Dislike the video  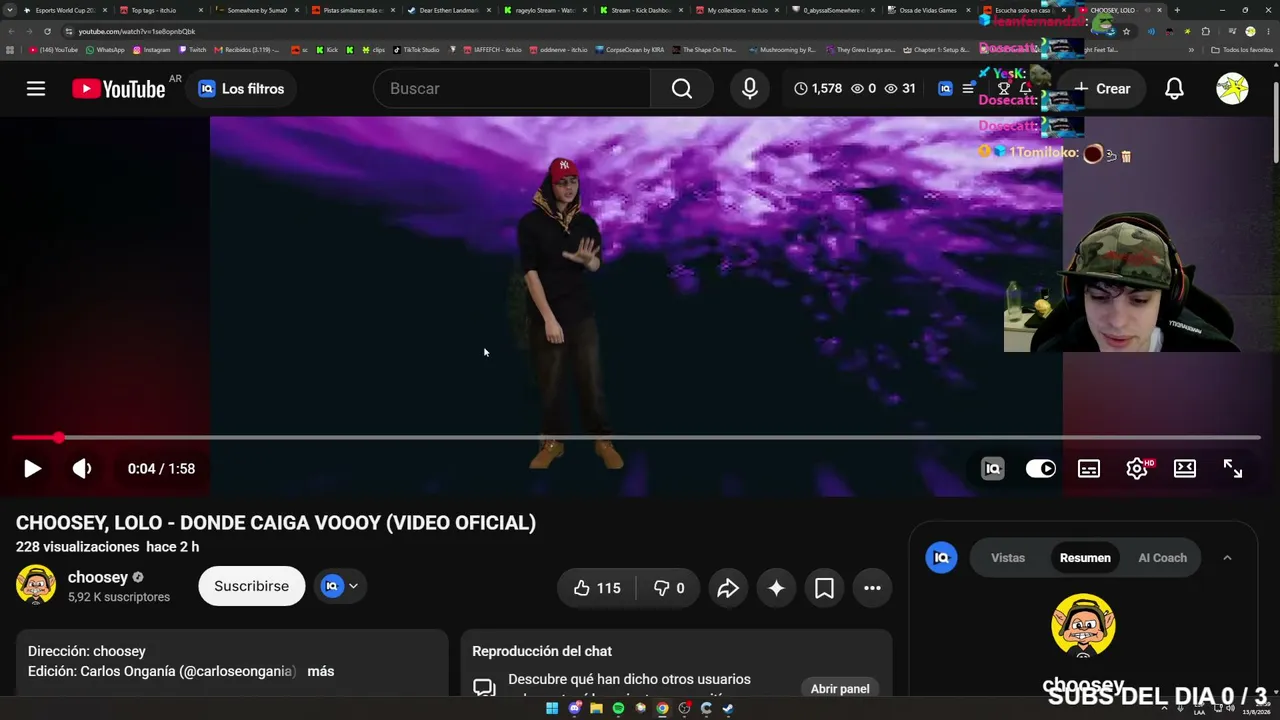coord(669,588)
